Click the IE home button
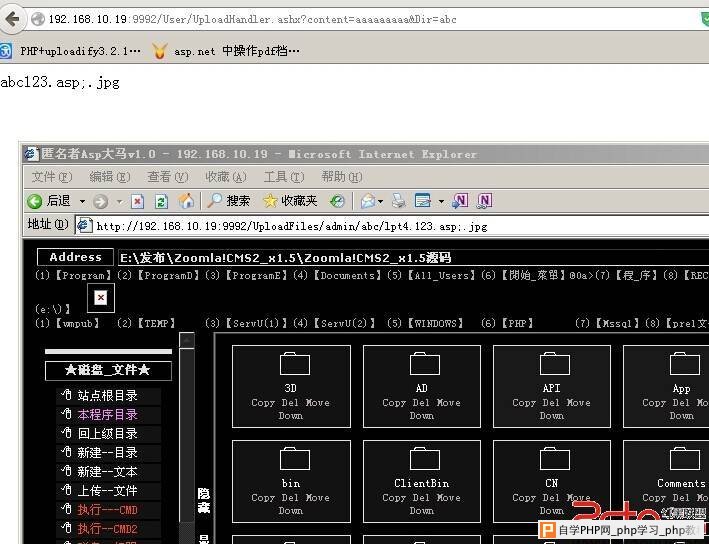Viewport: 709px width, 544px height. (186, 201)
